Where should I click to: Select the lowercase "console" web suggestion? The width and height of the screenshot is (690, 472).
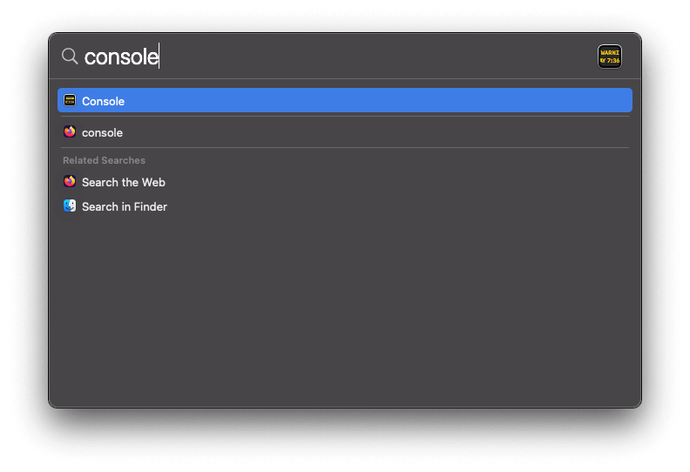pos(102,133)
